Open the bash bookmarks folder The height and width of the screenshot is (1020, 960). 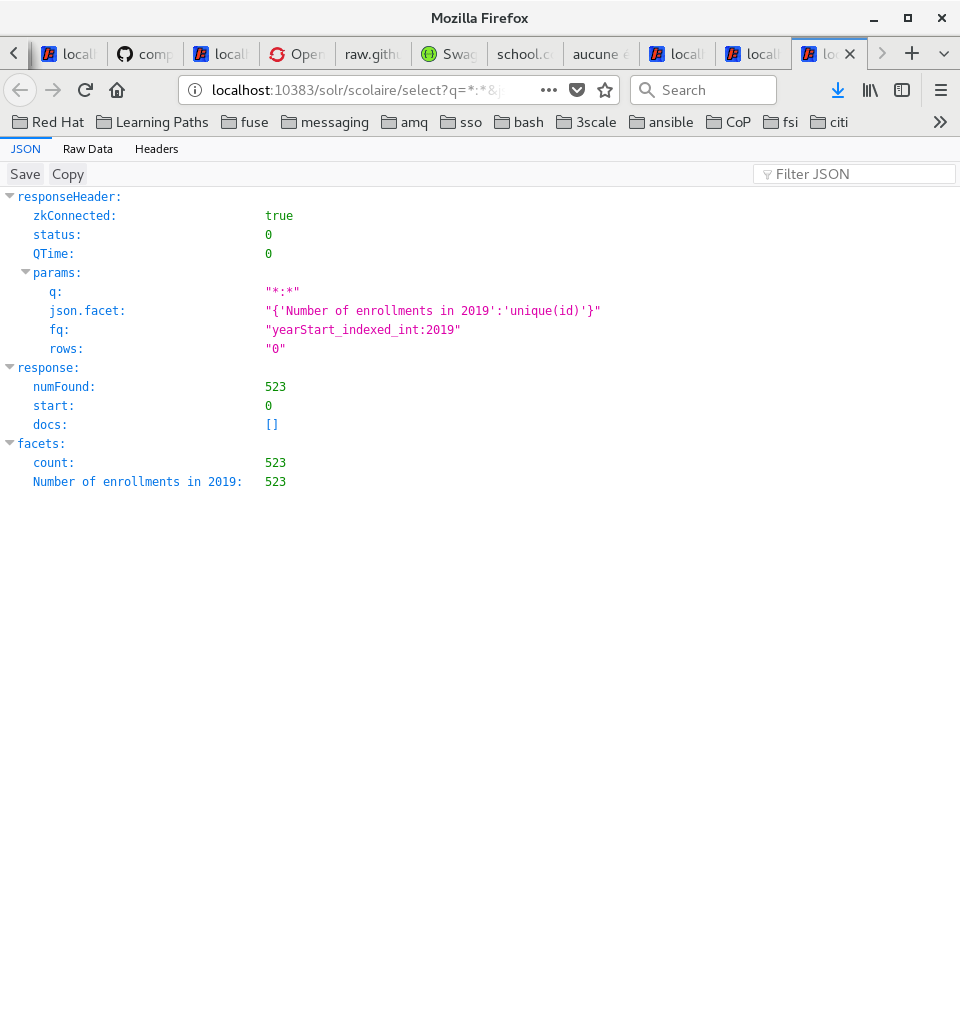coord(518,122)
